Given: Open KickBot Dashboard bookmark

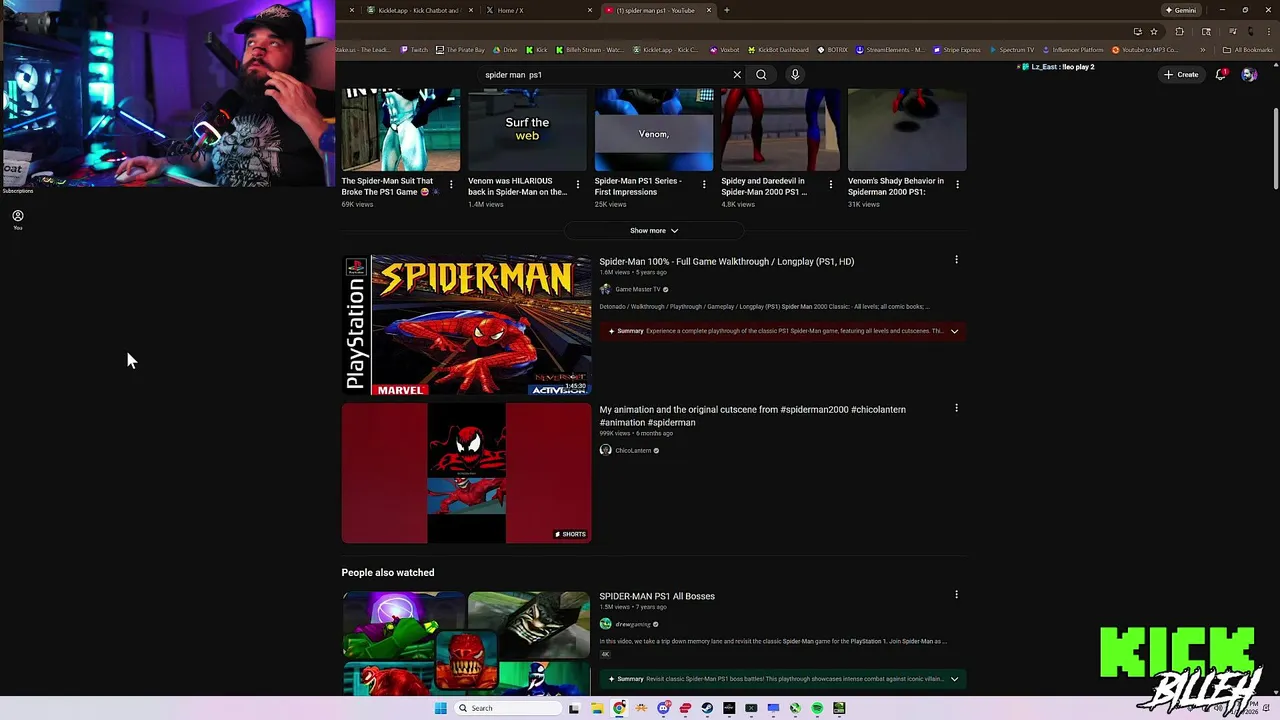Looking at the screenshot, I should coord(778,50).
